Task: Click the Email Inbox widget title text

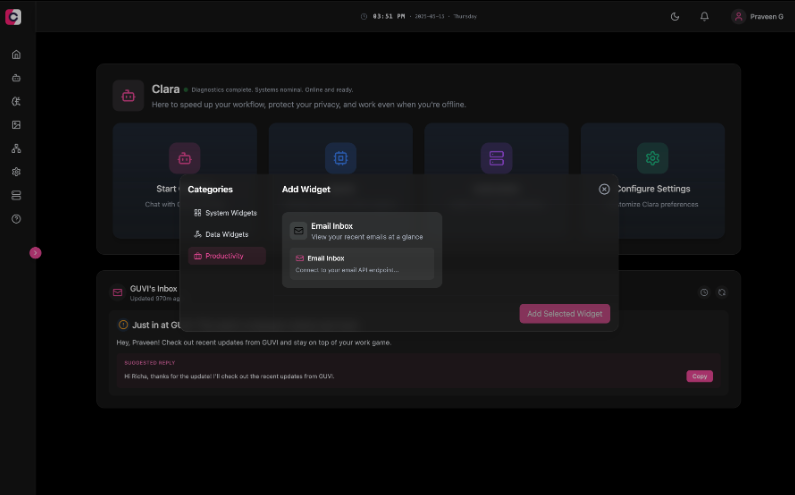Action: (332, 226)
